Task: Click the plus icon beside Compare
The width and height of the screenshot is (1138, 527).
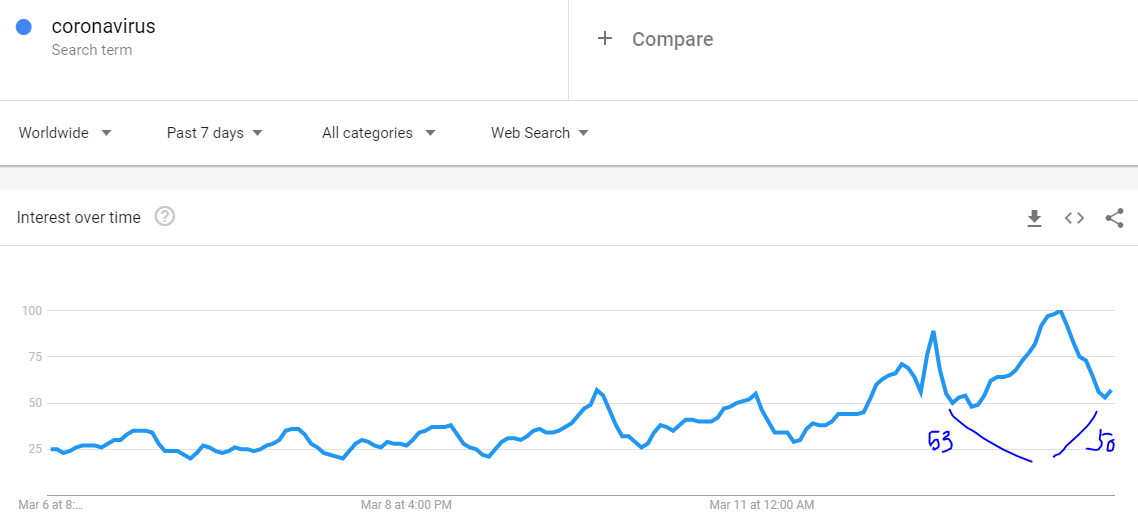Action: (x=605, y=38)
